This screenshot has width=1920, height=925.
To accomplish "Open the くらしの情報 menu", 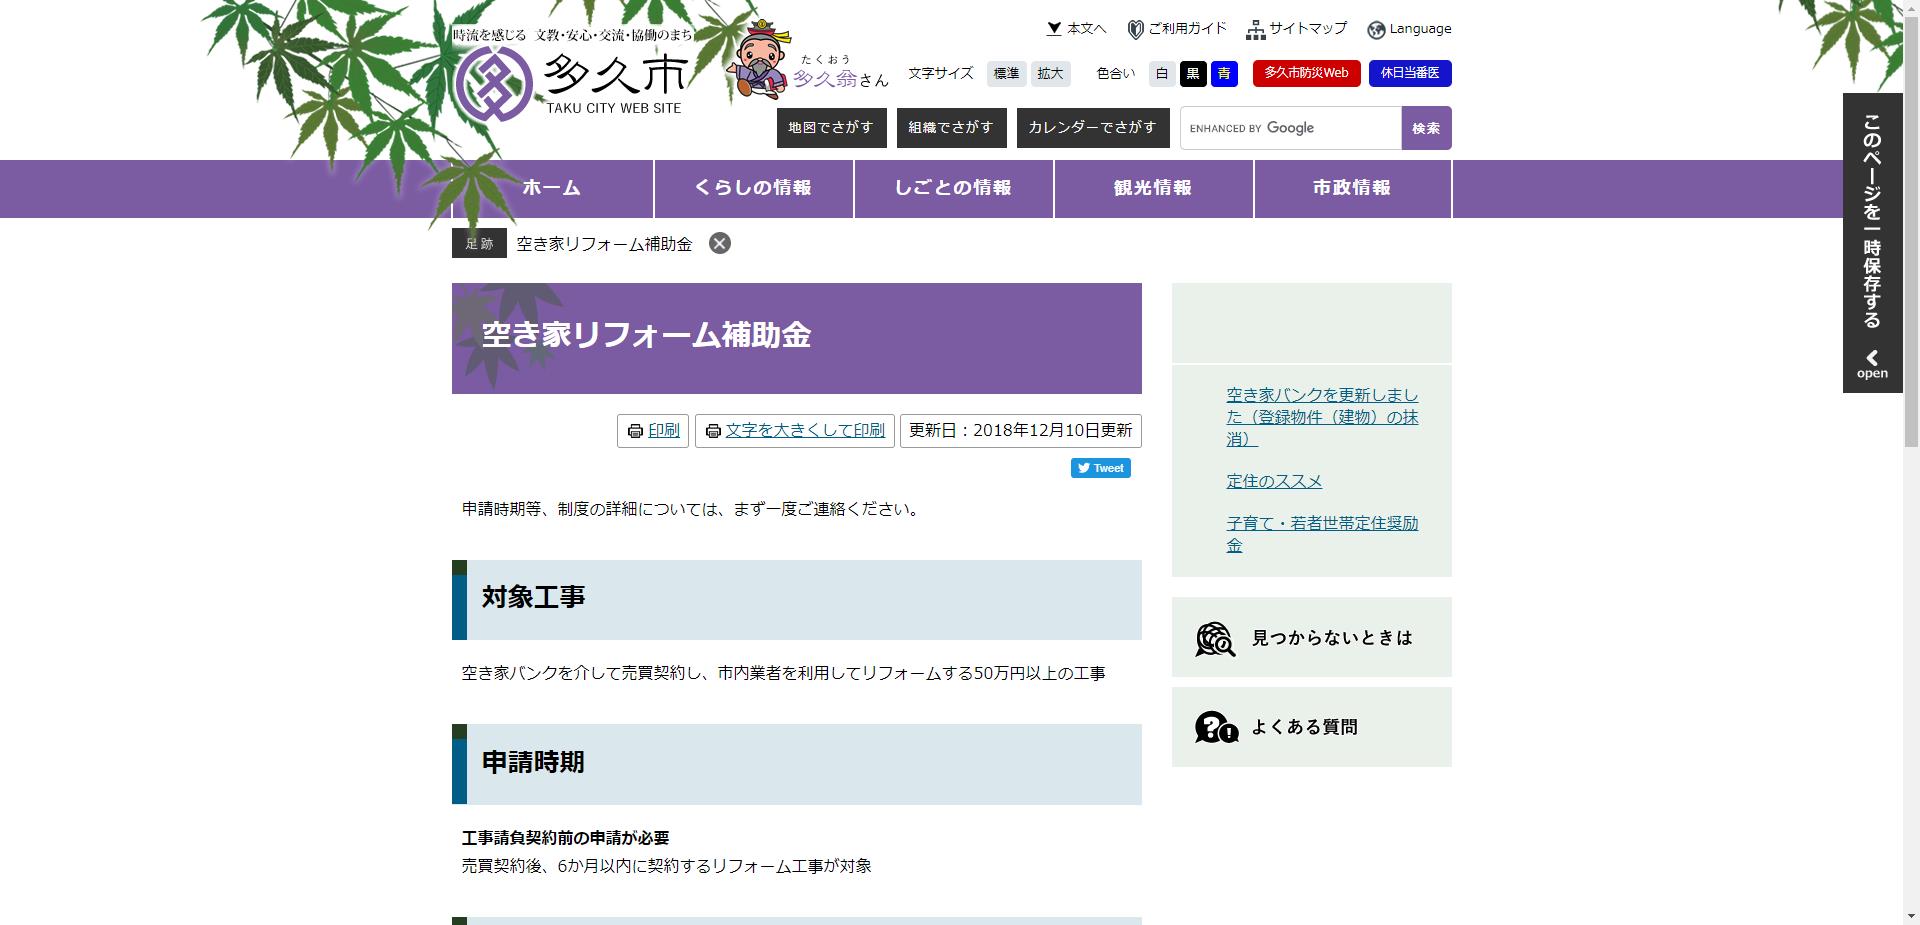I will (754, 188).
